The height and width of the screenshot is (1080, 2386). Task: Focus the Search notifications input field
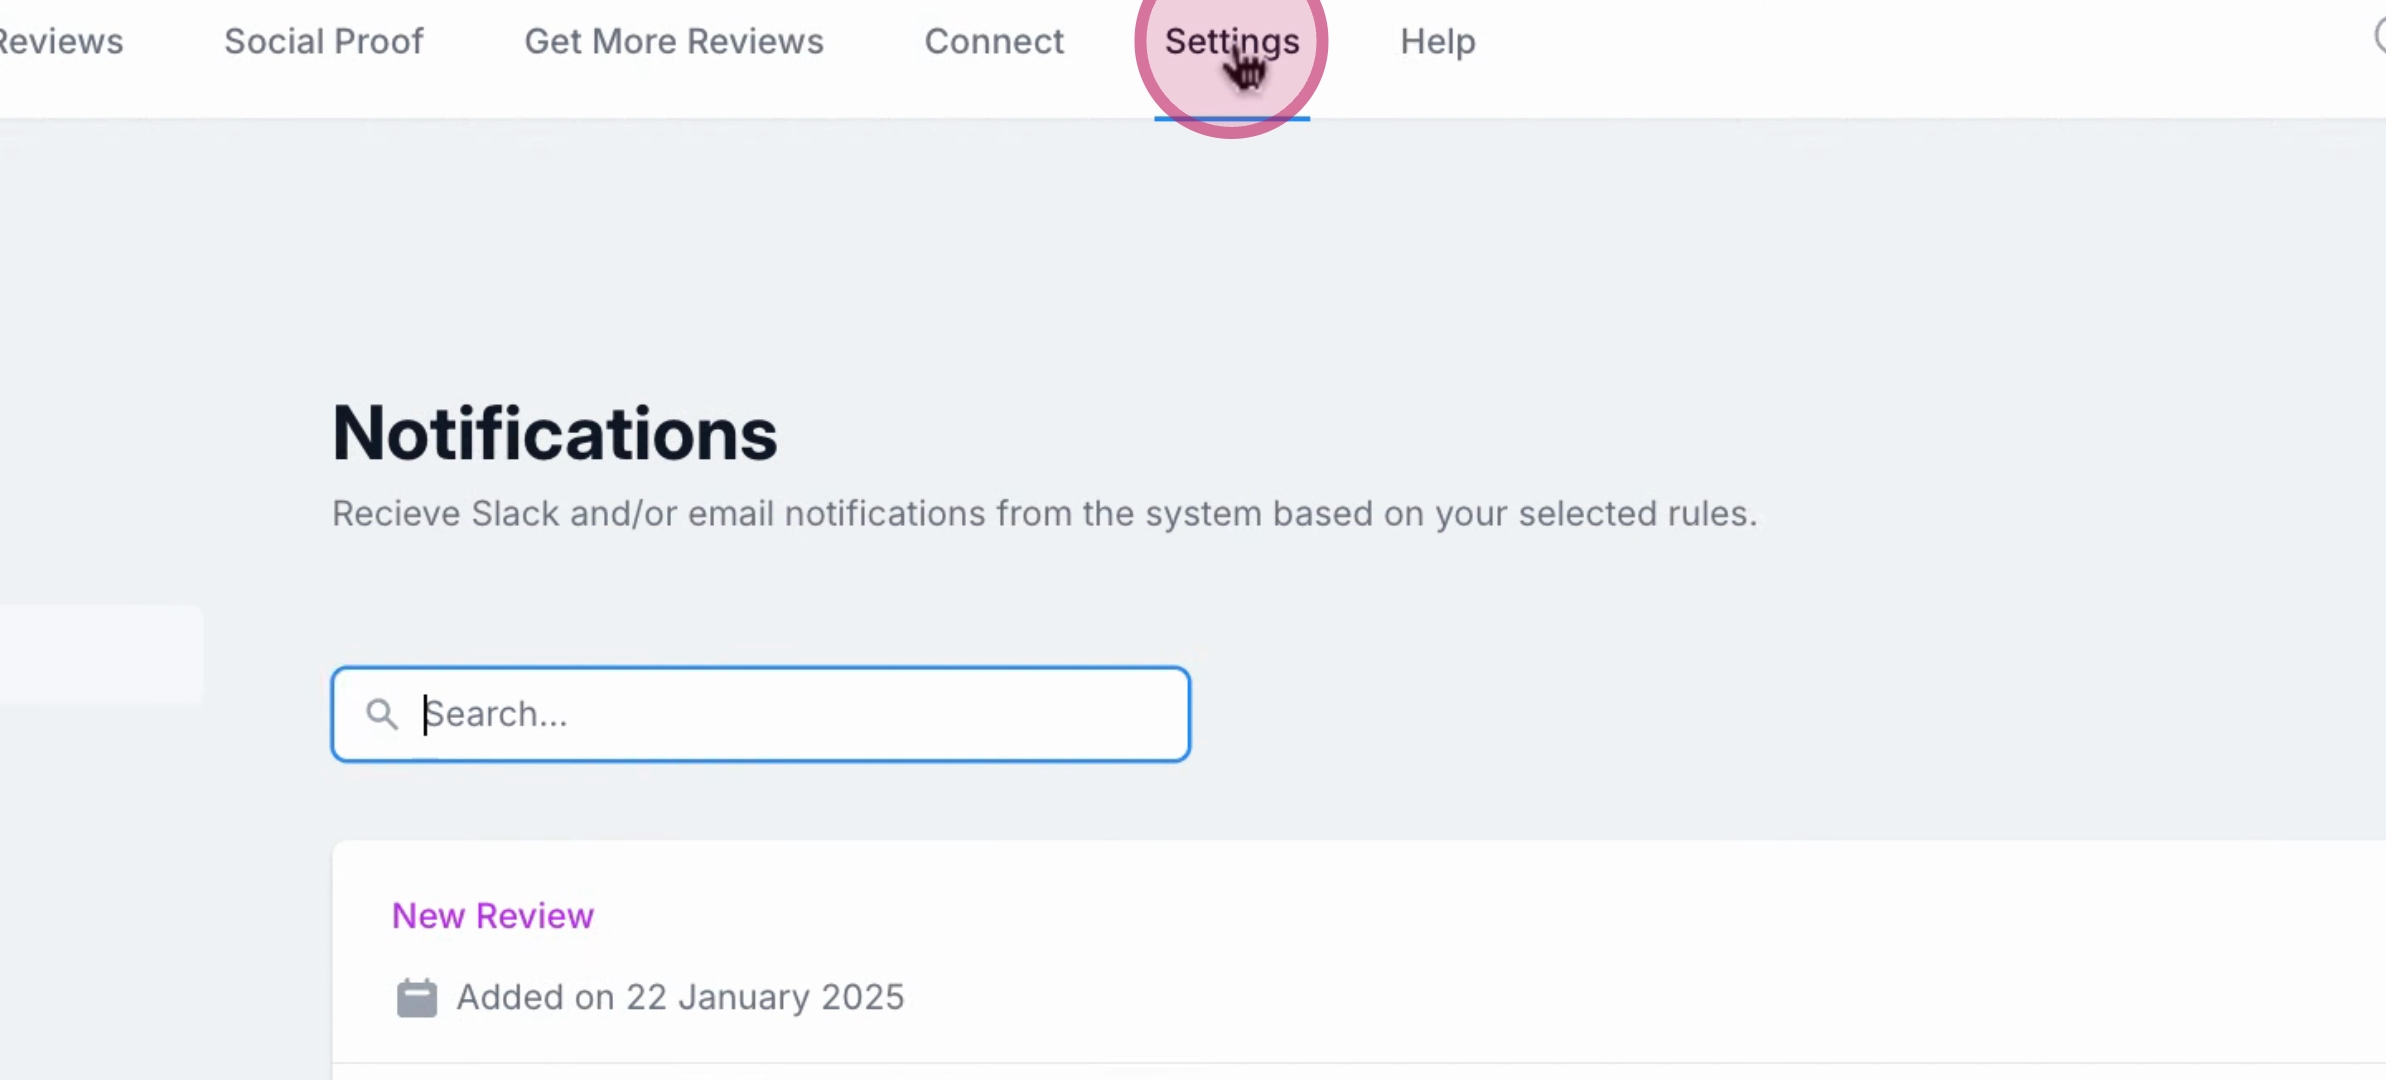click(x=800, y=714)
